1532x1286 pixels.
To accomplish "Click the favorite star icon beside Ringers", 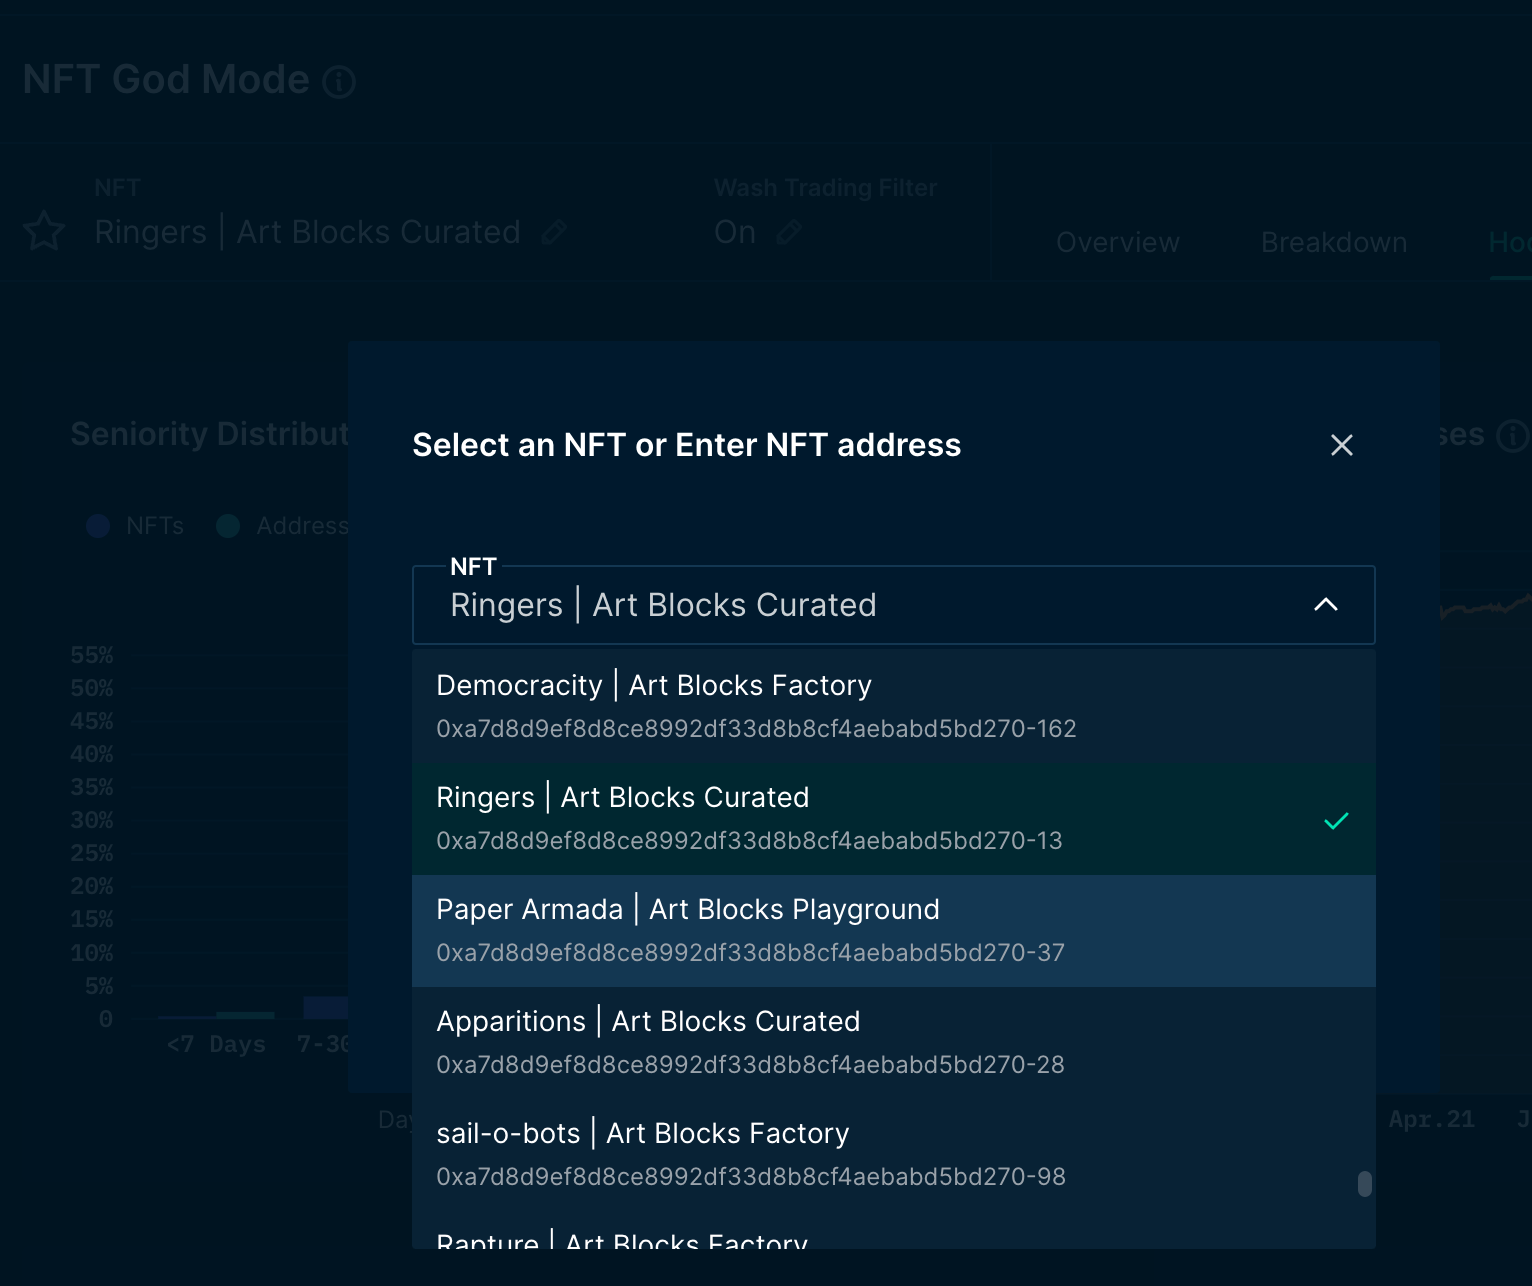I will [44, 232].
